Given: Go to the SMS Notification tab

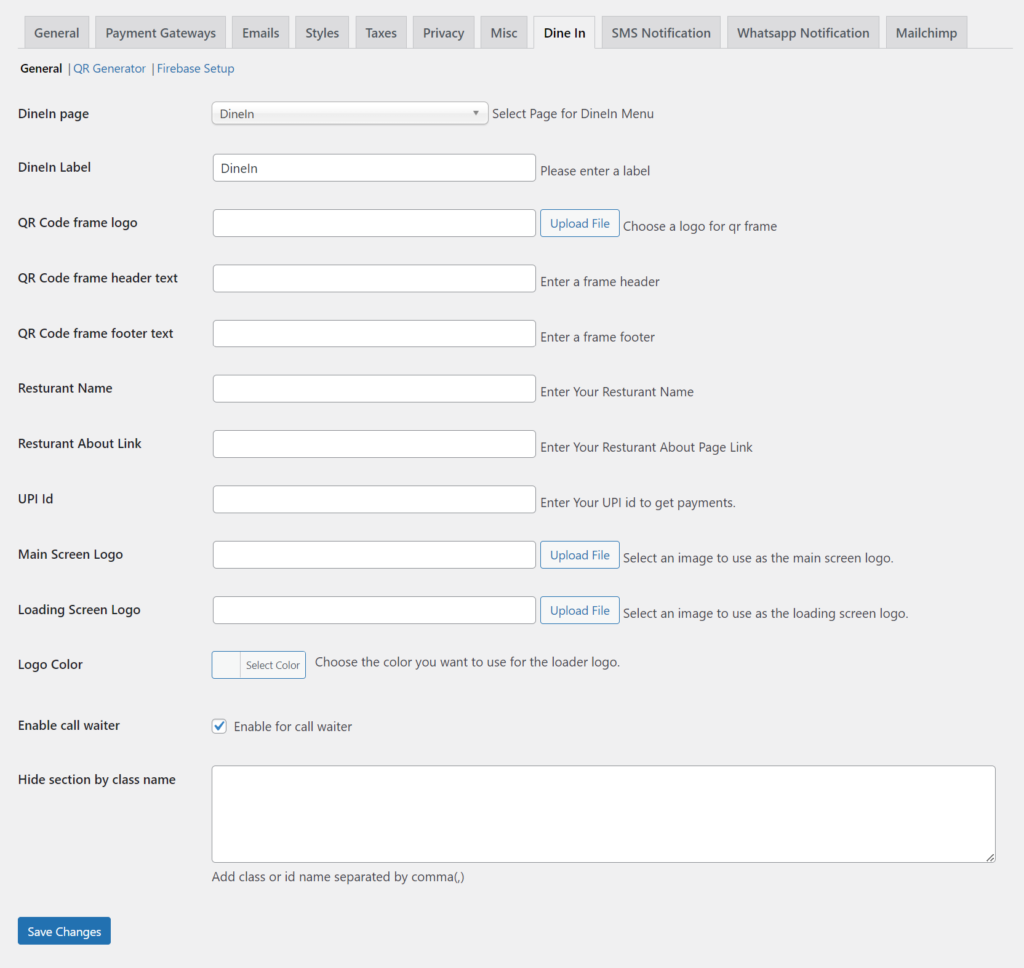Looking at the screenshot, I should pos(661,33).
